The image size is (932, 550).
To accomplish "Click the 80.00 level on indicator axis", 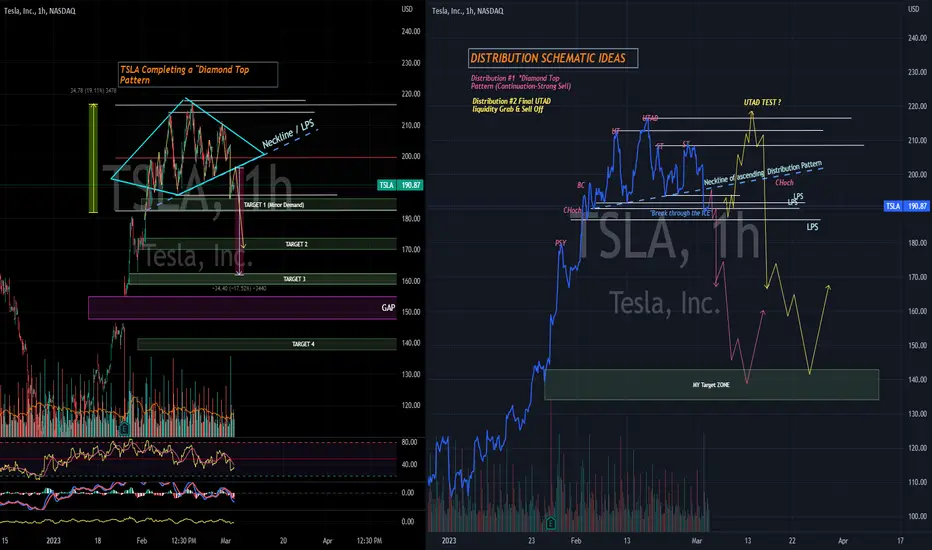I will pyautogui.click(x=409, y=442).
